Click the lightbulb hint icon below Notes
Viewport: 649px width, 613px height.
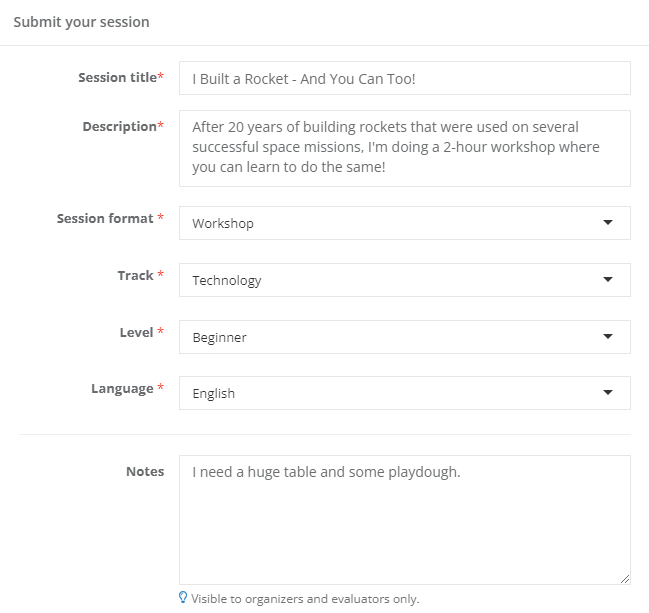click(182, 598)
